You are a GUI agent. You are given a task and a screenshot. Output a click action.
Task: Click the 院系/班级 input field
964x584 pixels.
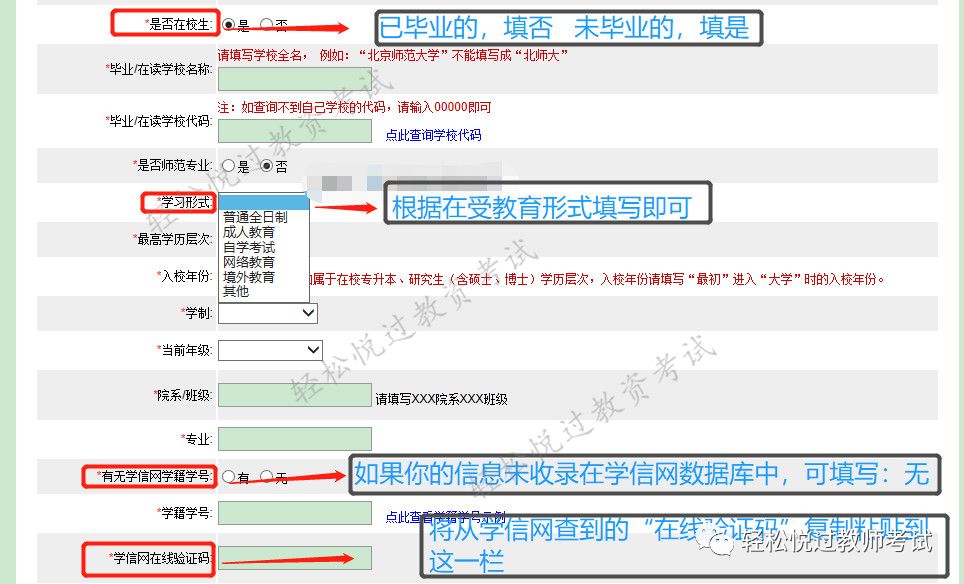click(295, 395)
